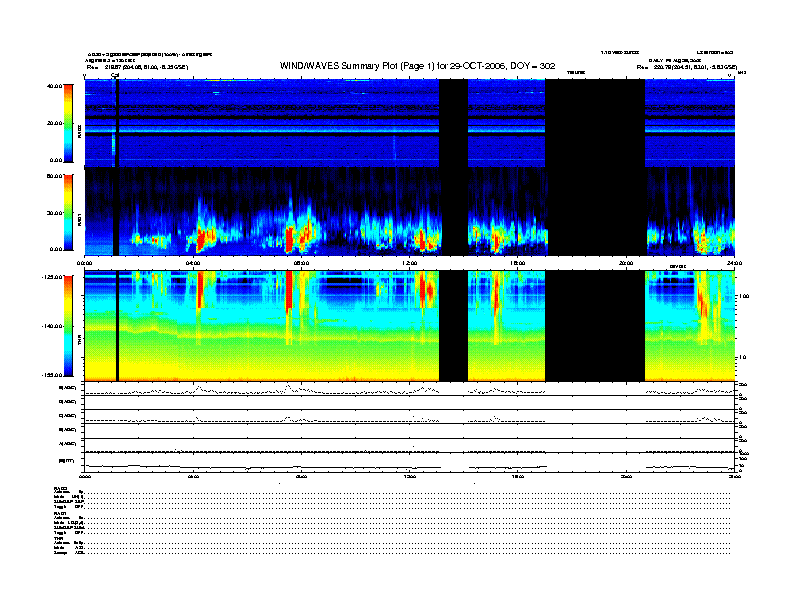Click the 100 frequency label right of TNR panel
792x612 pixels.
[x=744, y=296]
